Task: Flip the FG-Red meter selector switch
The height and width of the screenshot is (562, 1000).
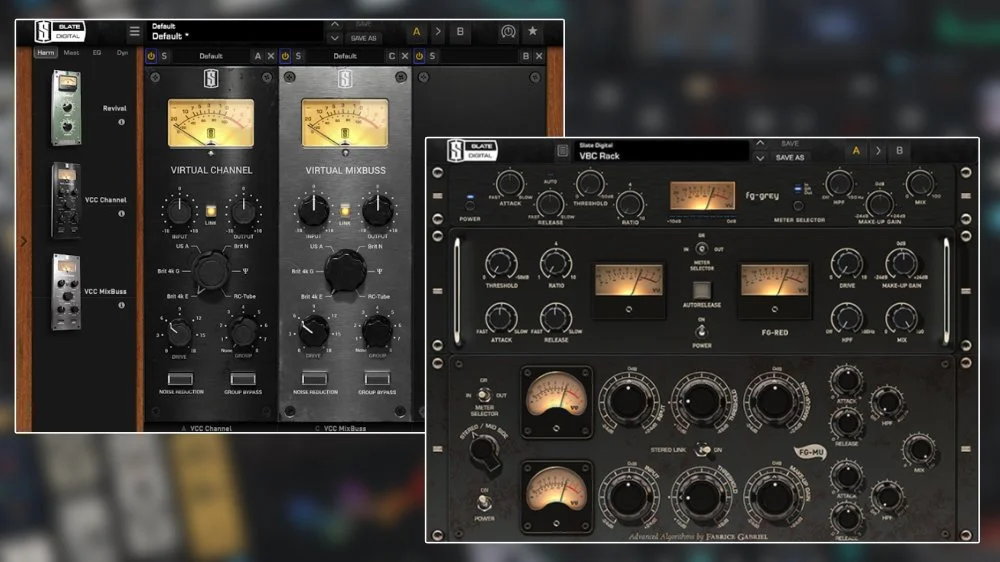Action: click(702, 249)
